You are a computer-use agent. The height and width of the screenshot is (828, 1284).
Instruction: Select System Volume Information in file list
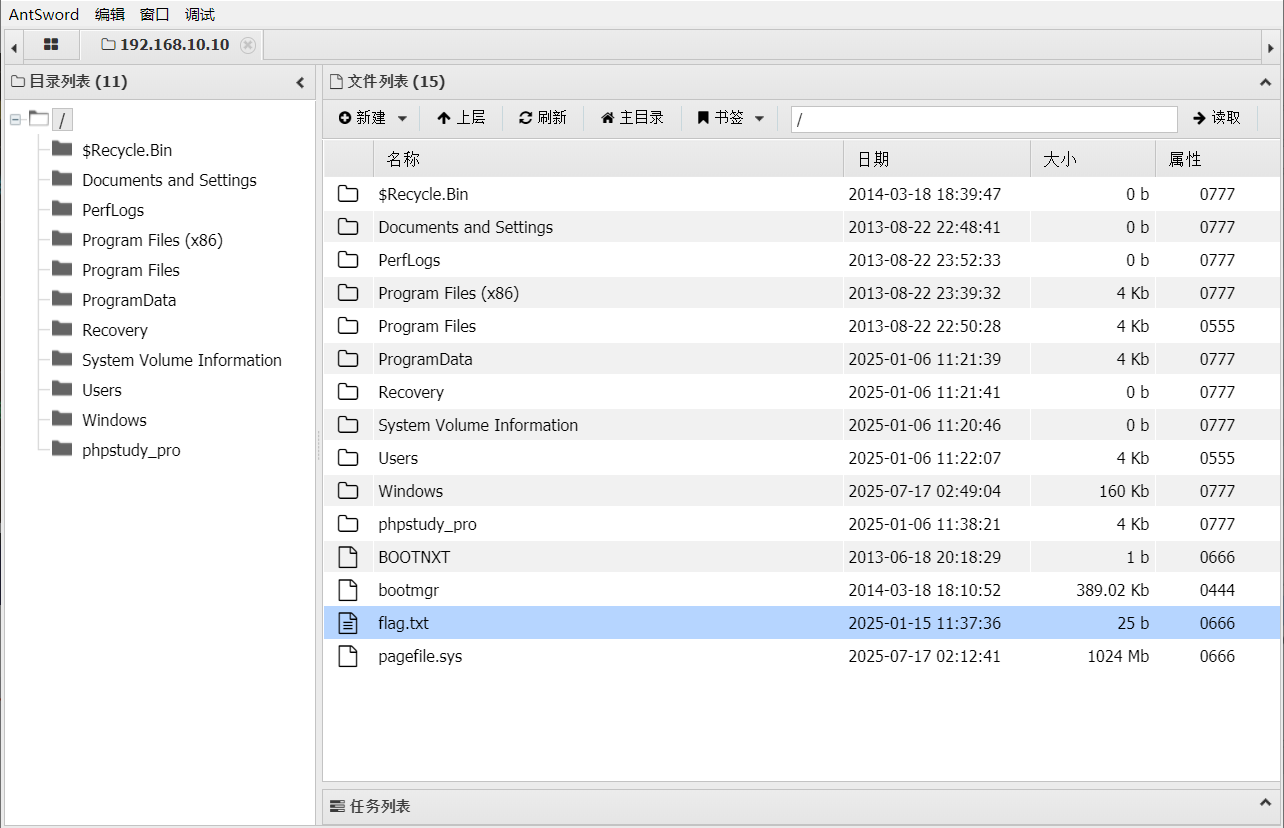(802, 425)
